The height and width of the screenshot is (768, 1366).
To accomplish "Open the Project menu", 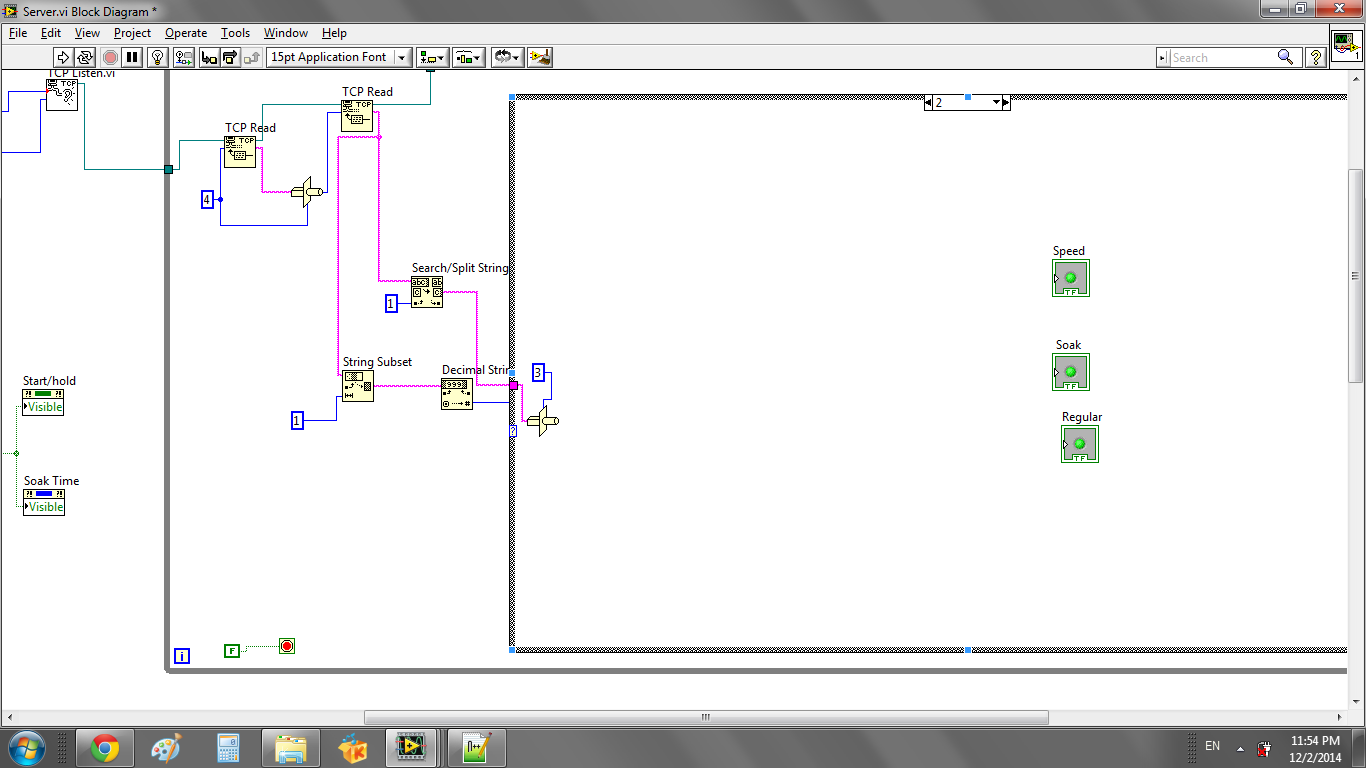I will point(132,33).
